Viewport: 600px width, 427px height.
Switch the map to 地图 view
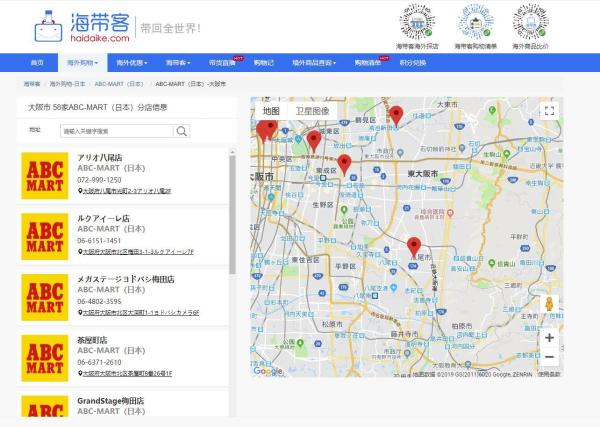[x=271, y=111]
